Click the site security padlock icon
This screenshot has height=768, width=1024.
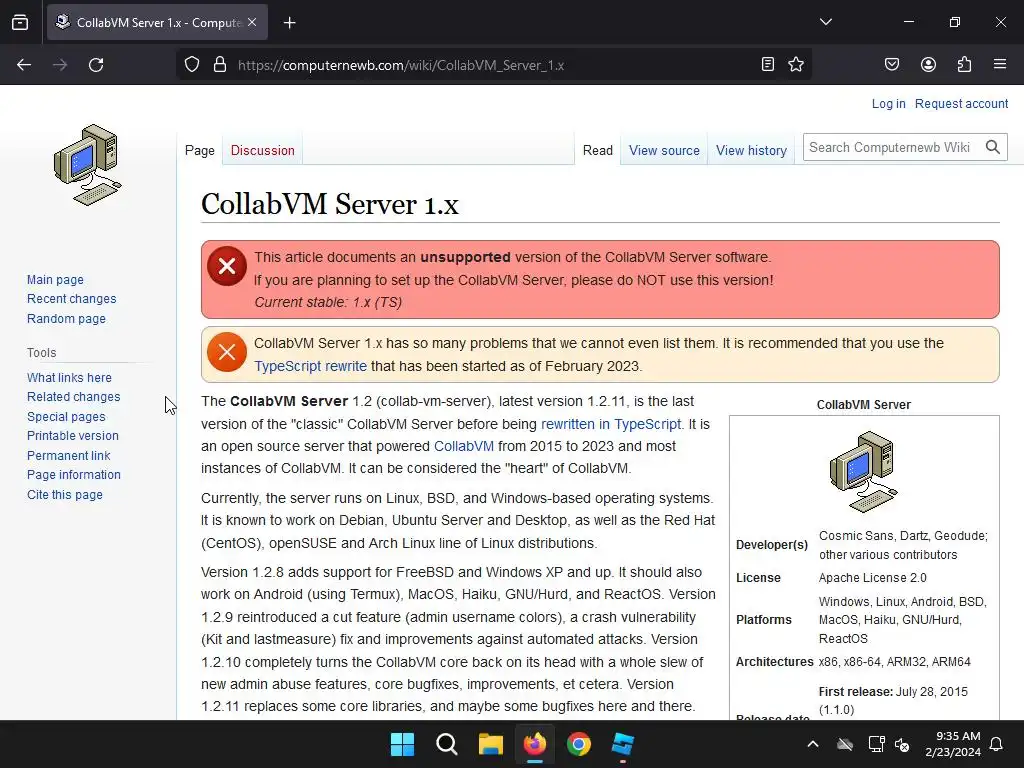tap(220, 65)
